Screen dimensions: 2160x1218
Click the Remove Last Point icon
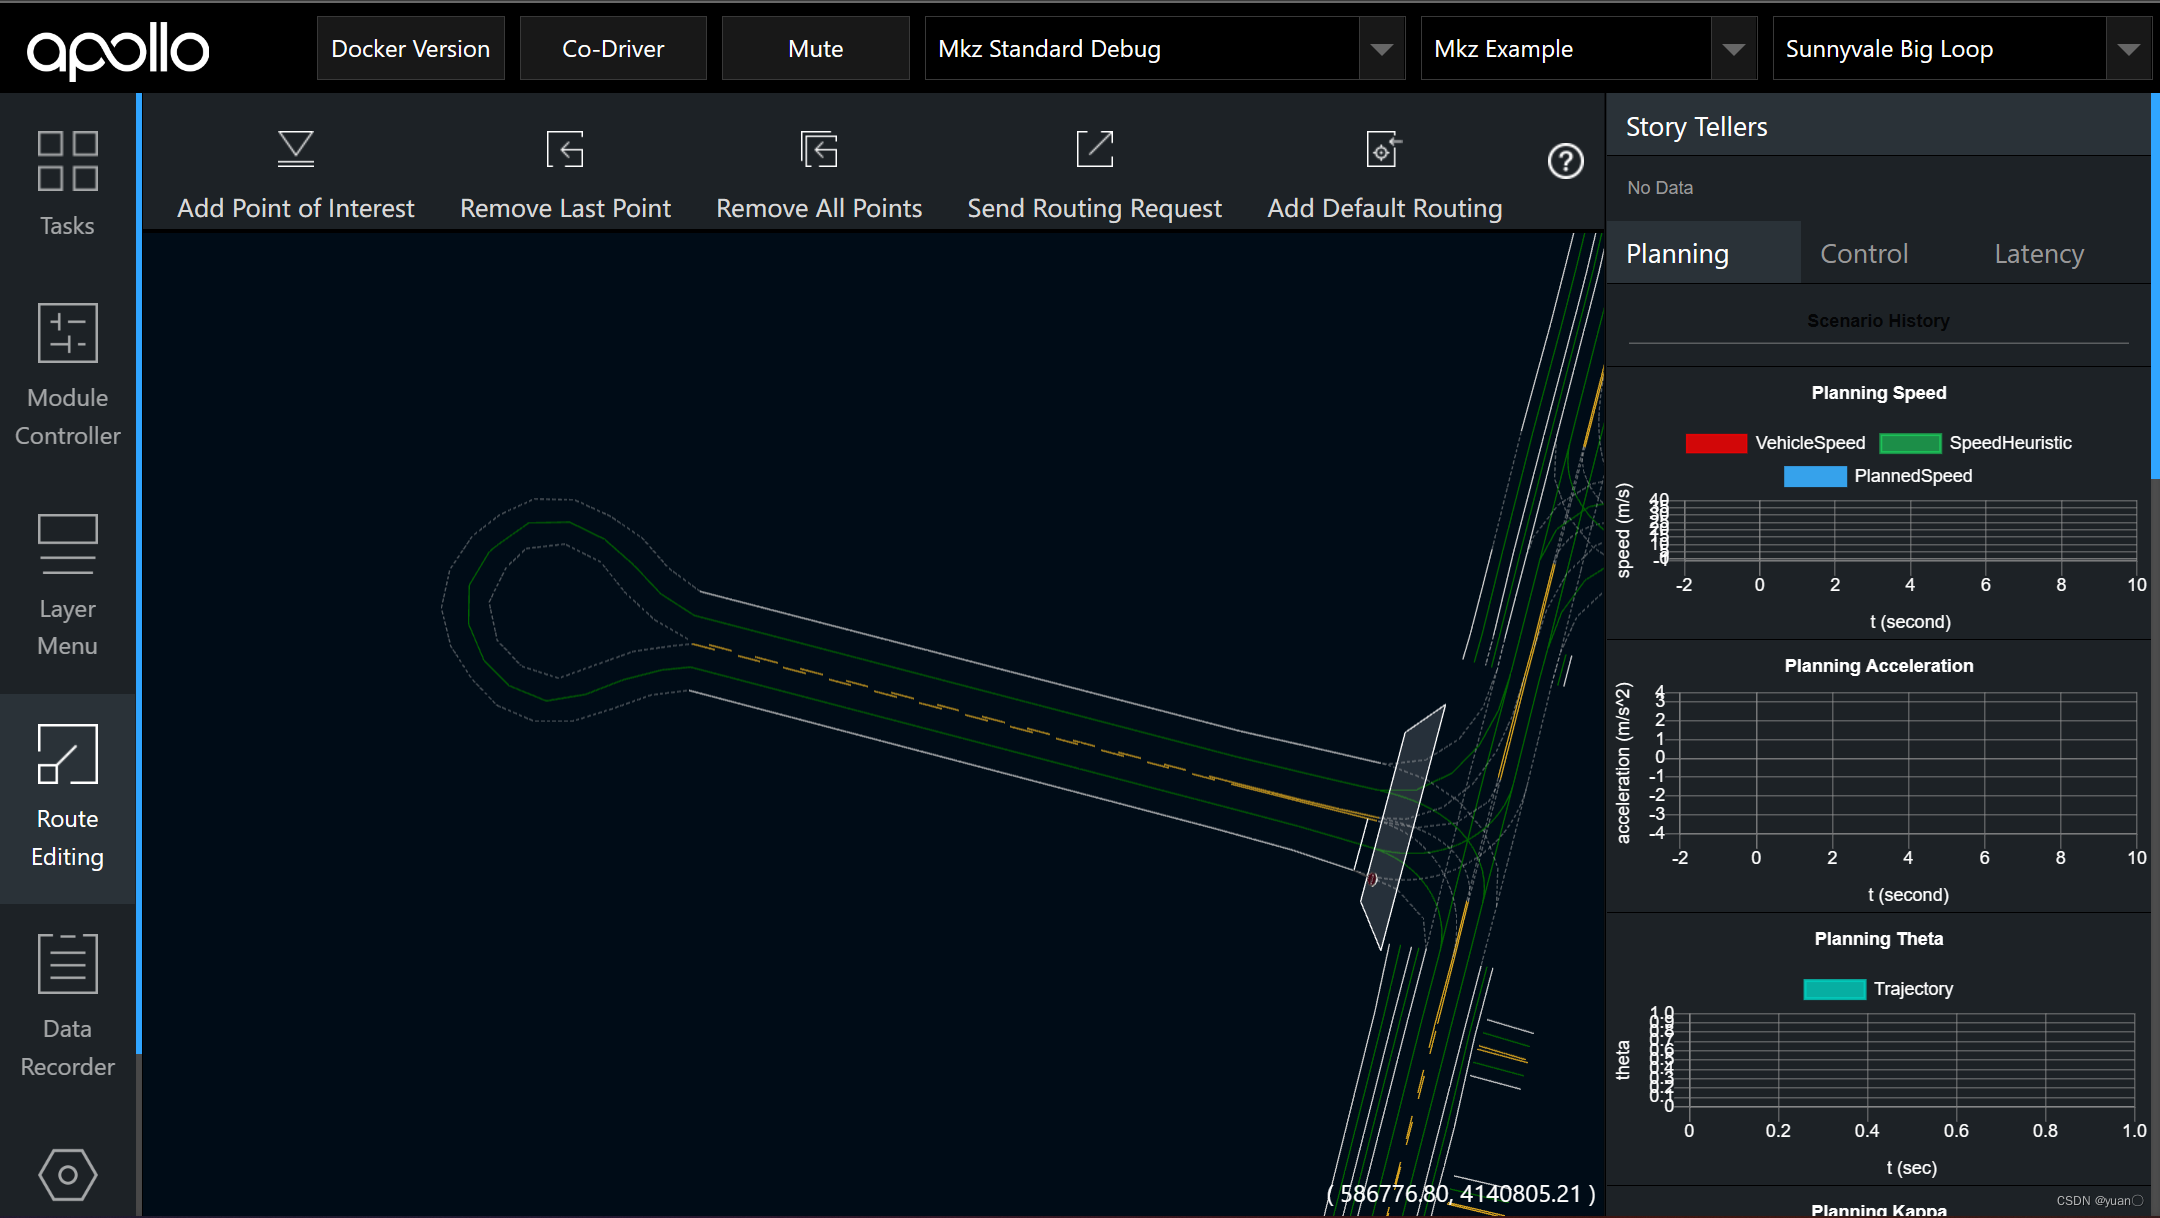565,149
